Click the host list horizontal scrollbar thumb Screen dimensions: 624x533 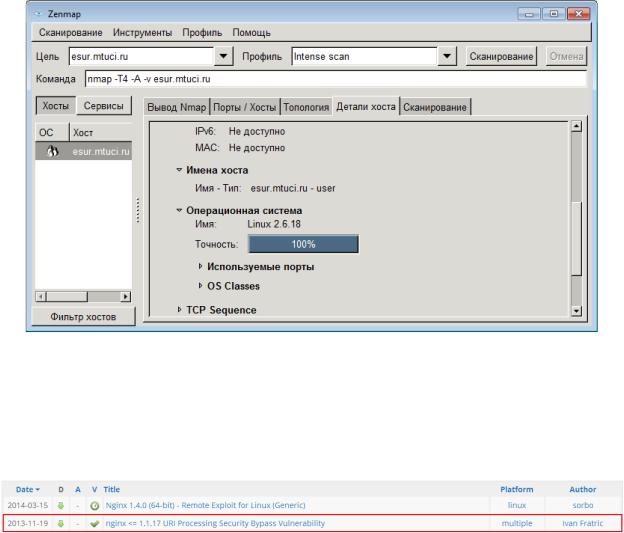coord(67,297)
